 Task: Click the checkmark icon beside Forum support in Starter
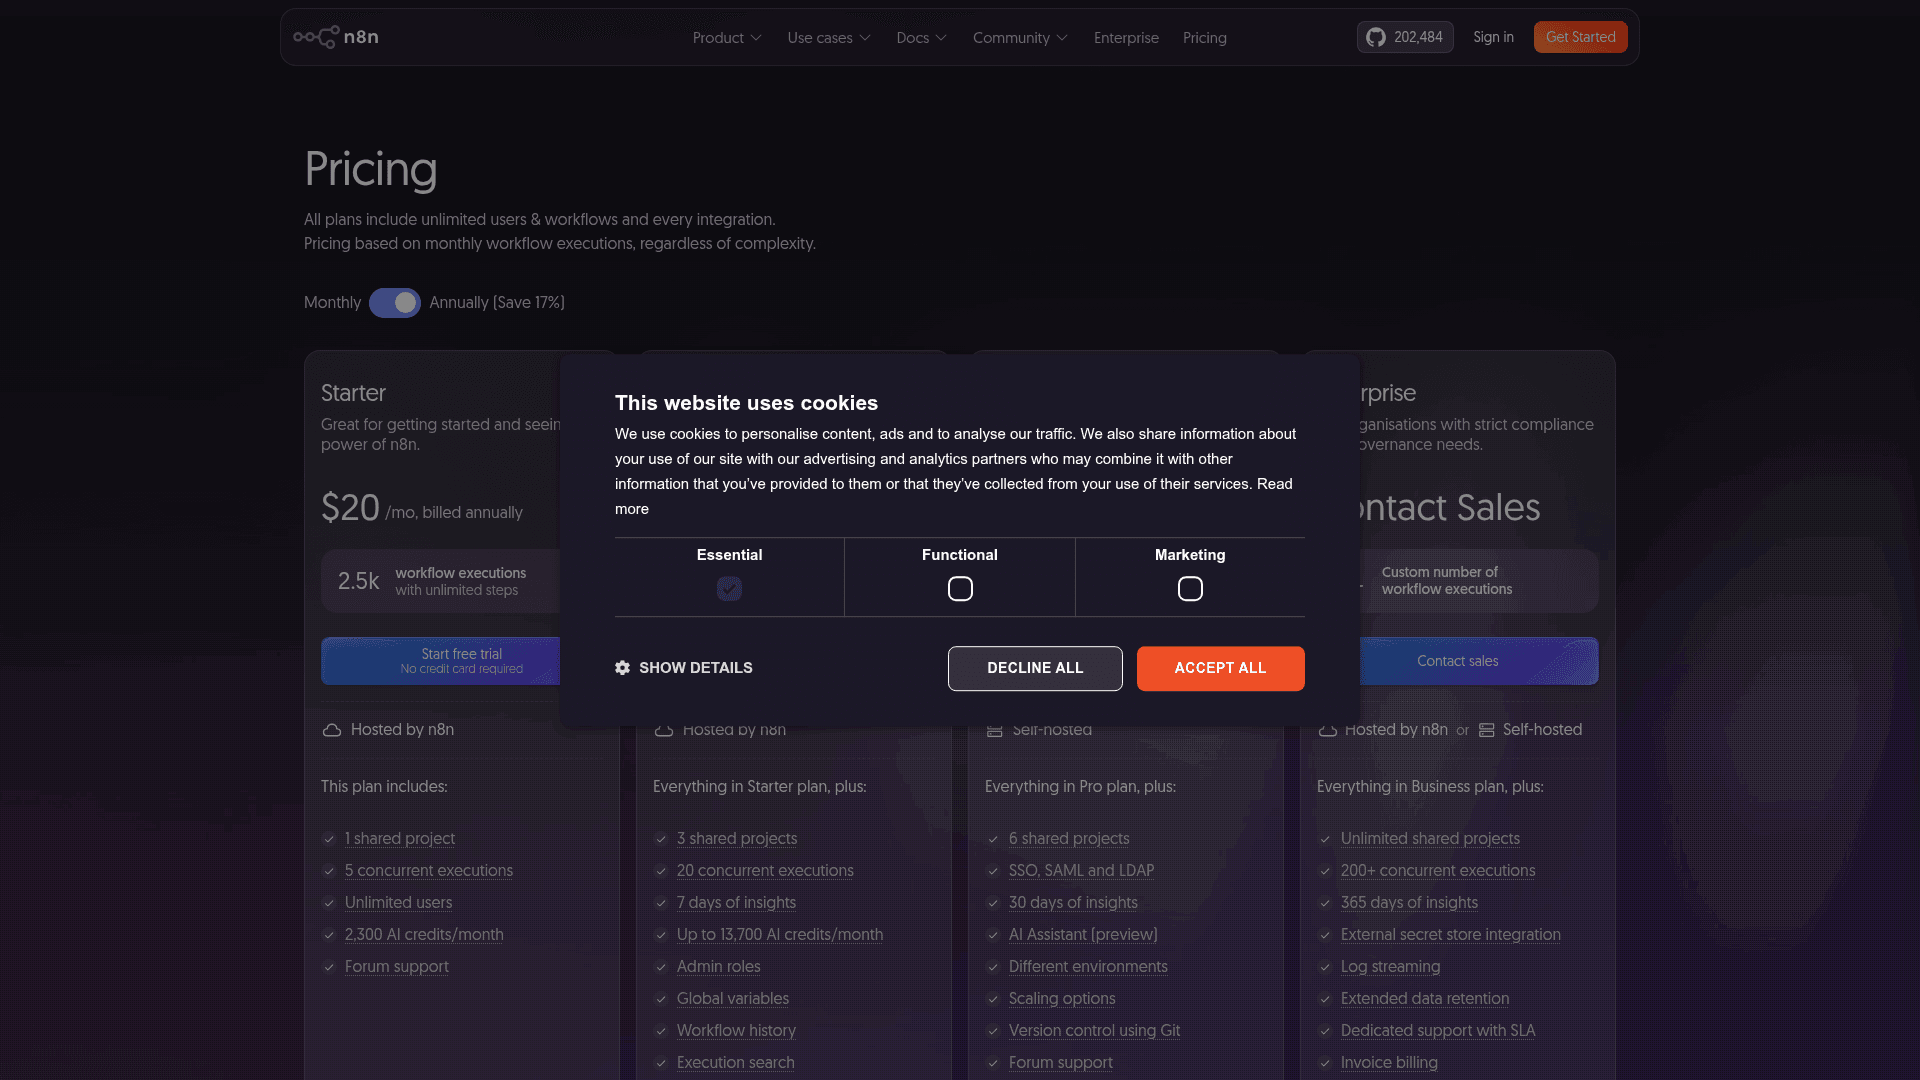329,967
